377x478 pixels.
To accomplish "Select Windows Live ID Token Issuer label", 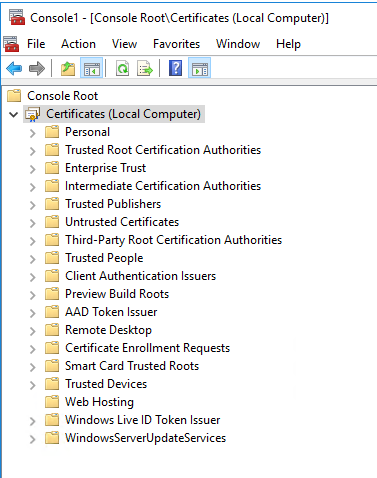I will tap(143, 420).
